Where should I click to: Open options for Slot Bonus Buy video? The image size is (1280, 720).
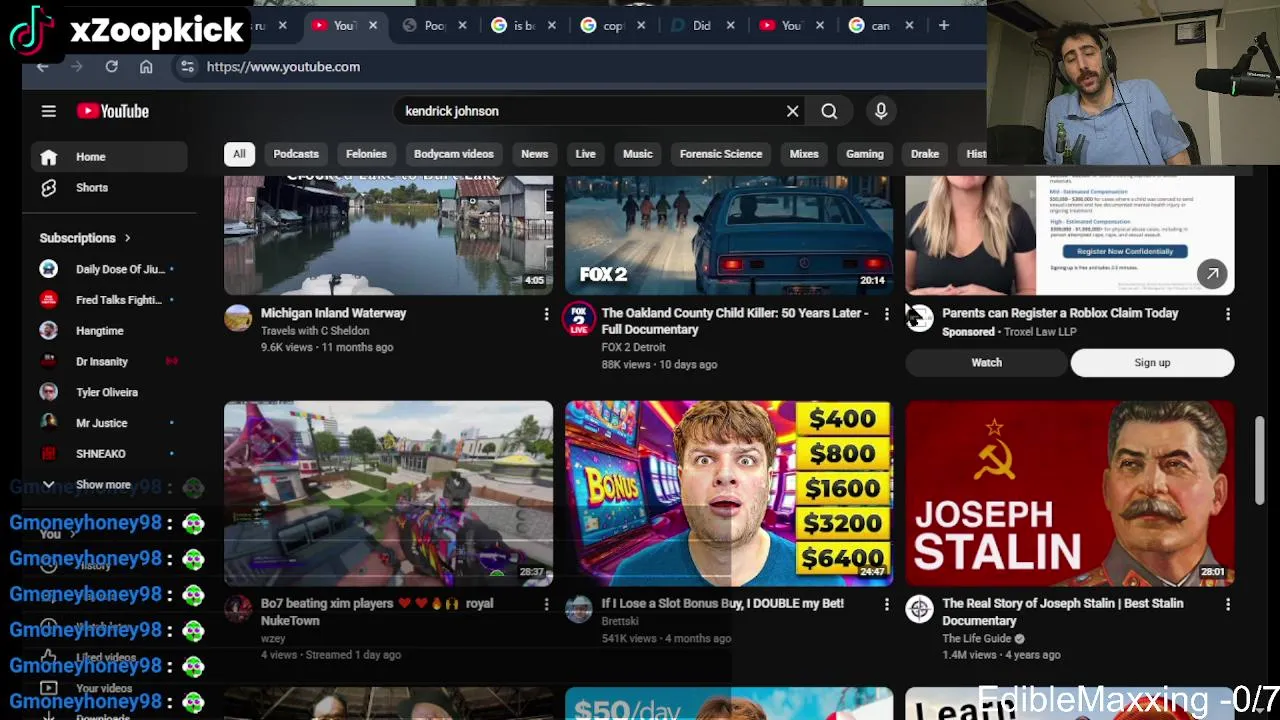coord(886,604)
